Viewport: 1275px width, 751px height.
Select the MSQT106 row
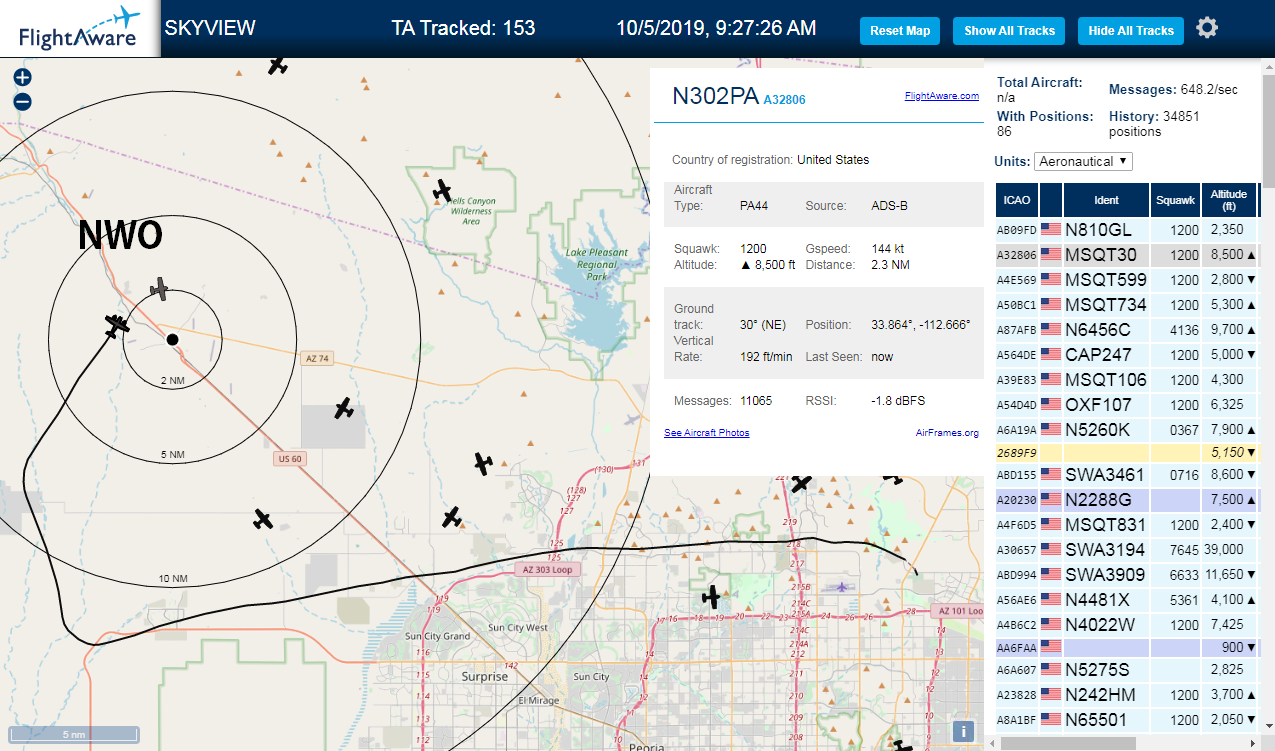[x=1126, y=380]
